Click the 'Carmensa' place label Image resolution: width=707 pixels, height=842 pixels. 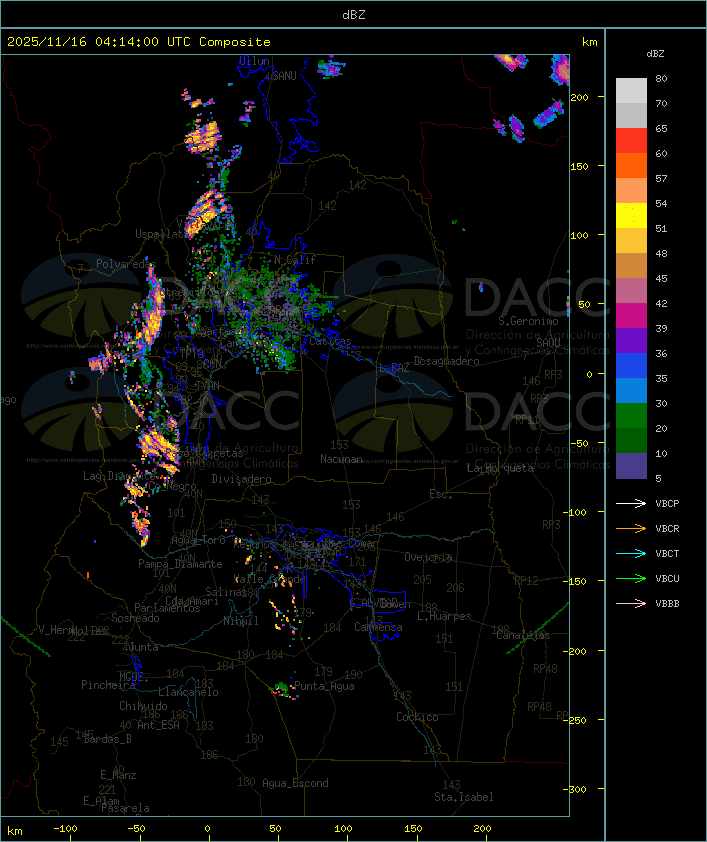(378, 627)
